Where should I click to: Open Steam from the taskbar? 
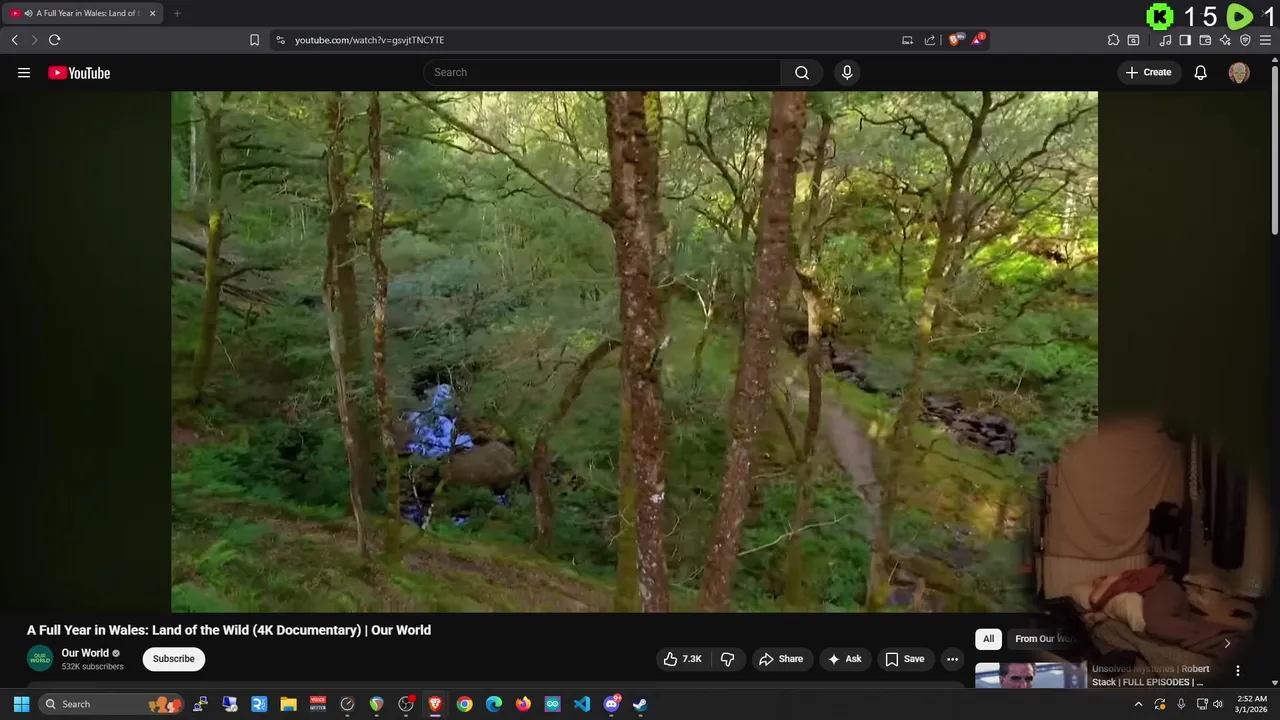[x=640, y=704]
